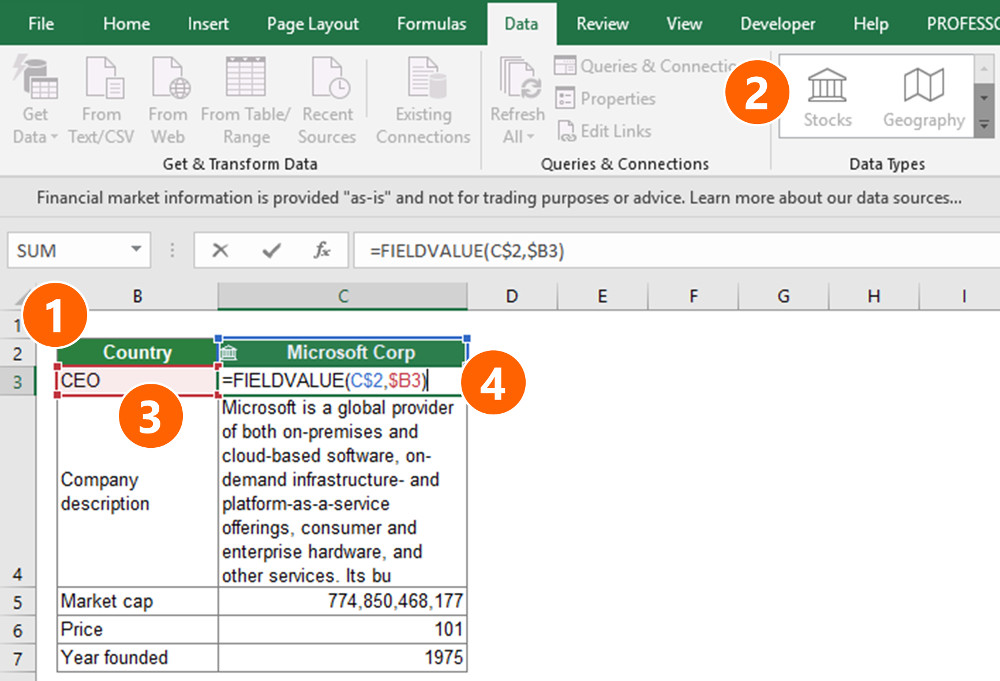Select the Year founded cell

pos(137,657)
